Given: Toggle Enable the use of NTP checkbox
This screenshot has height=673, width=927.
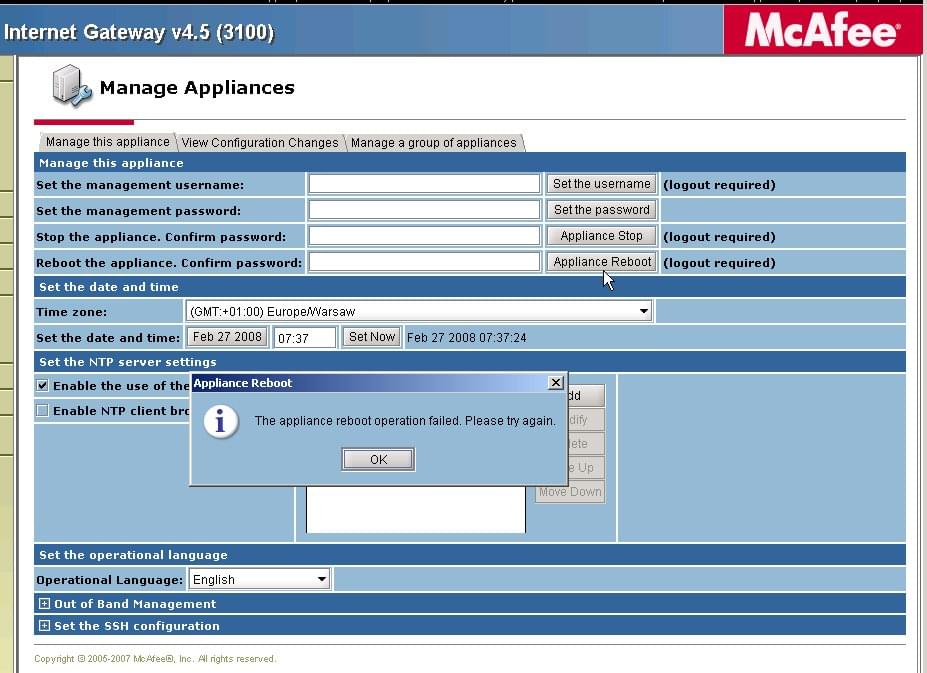Looking at the screenshot, I should [42, 386].
